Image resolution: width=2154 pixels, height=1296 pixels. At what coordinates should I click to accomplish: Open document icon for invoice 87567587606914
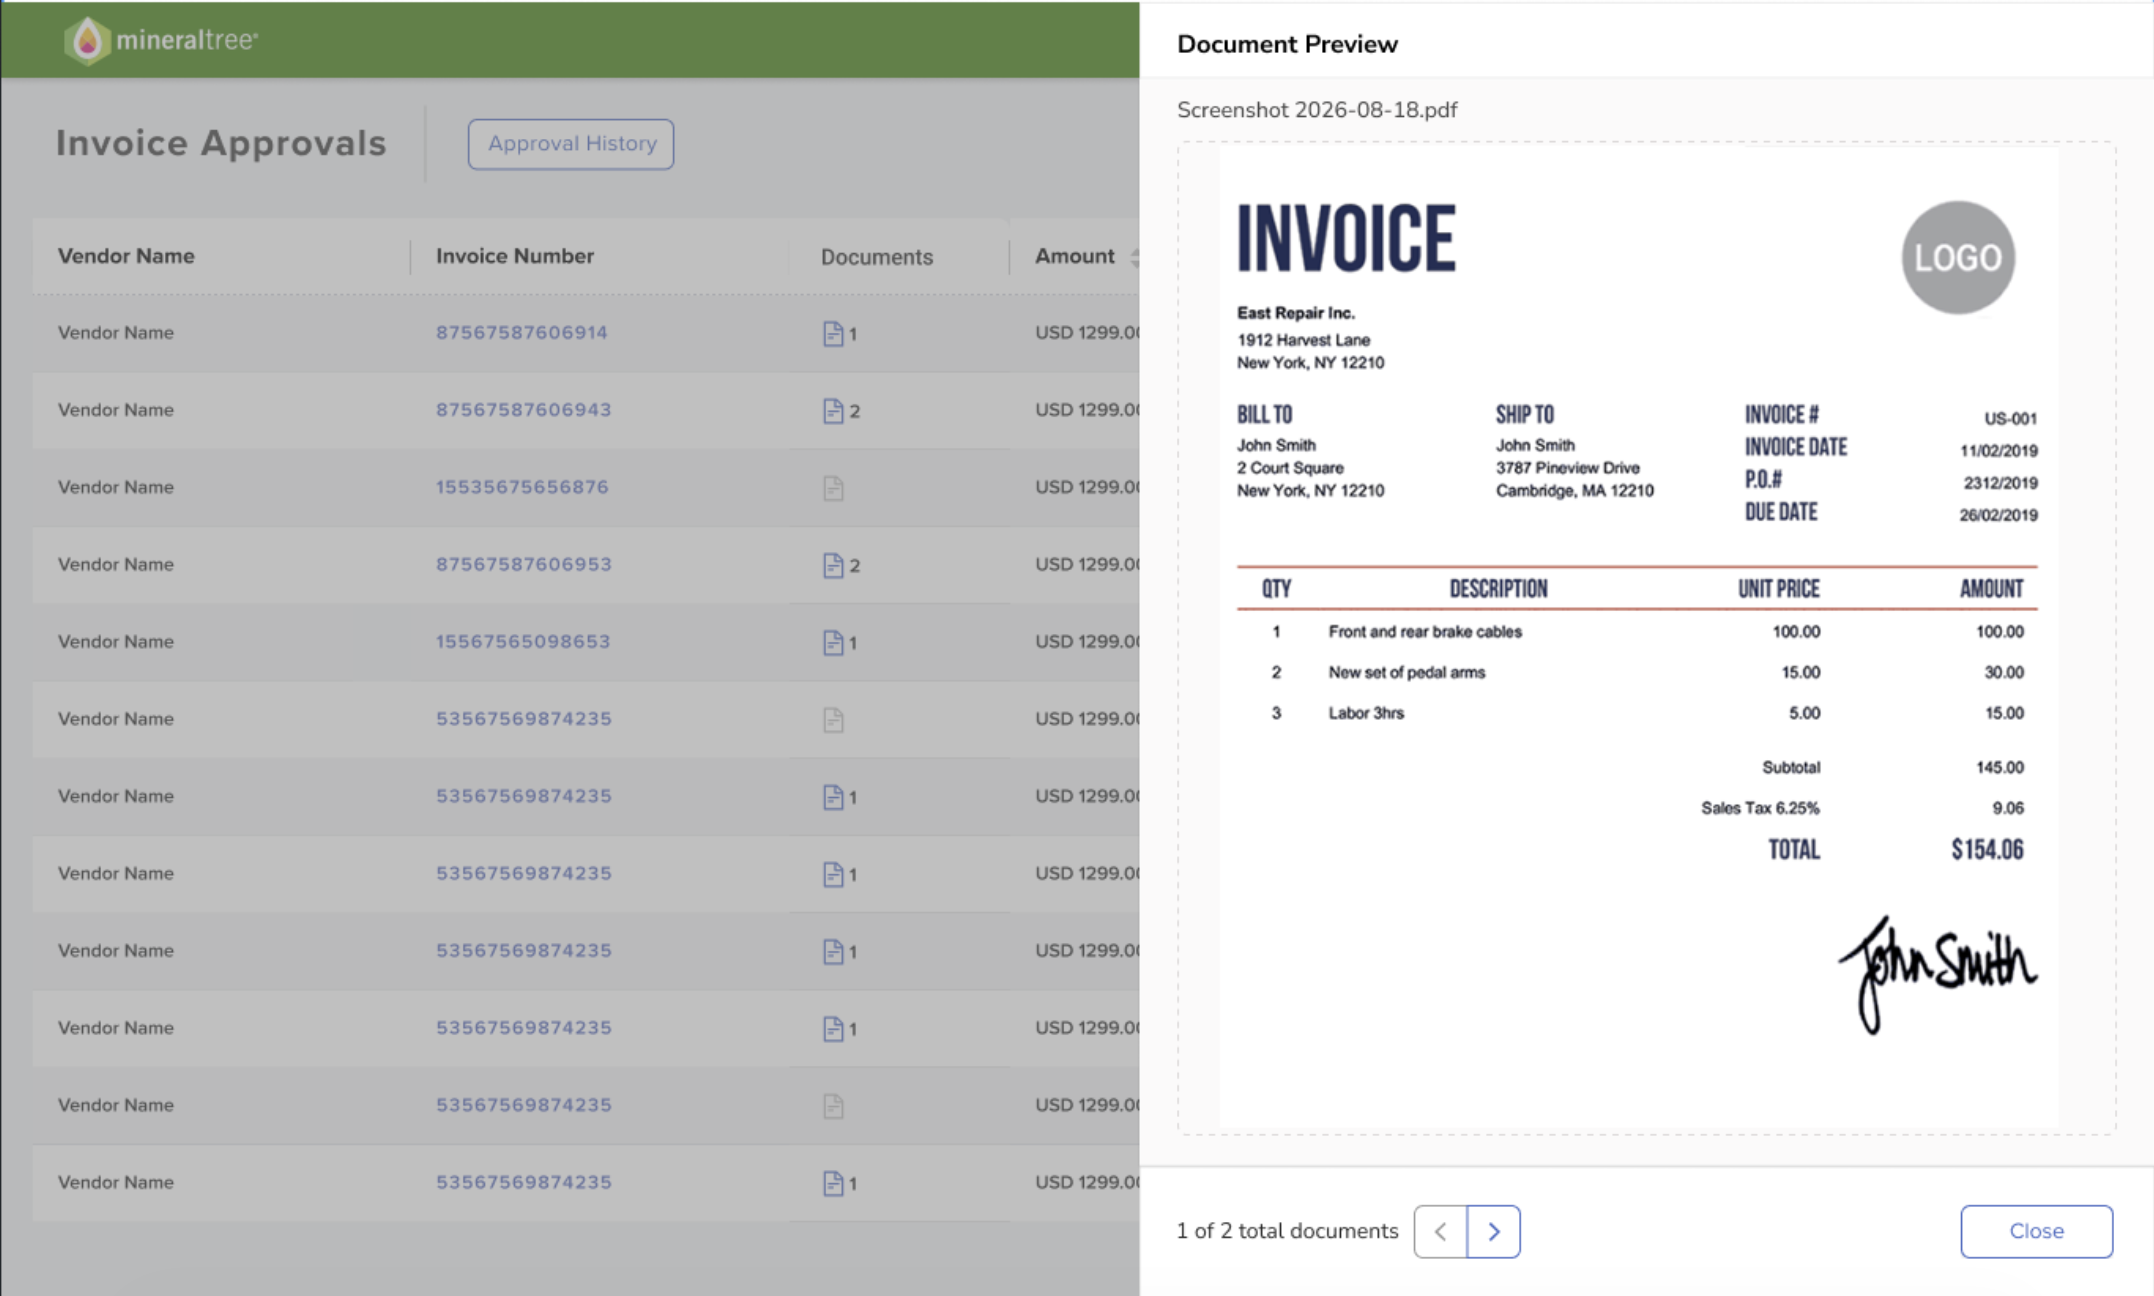pyautogui.click(x=833, y=334)
